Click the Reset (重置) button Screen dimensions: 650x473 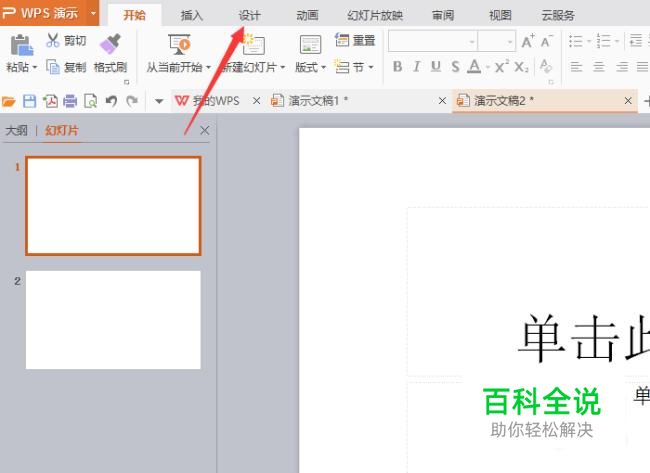coord(355,40)
